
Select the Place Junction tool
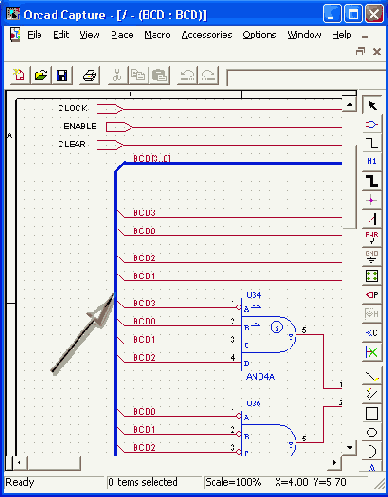click(x=372, y=200)
